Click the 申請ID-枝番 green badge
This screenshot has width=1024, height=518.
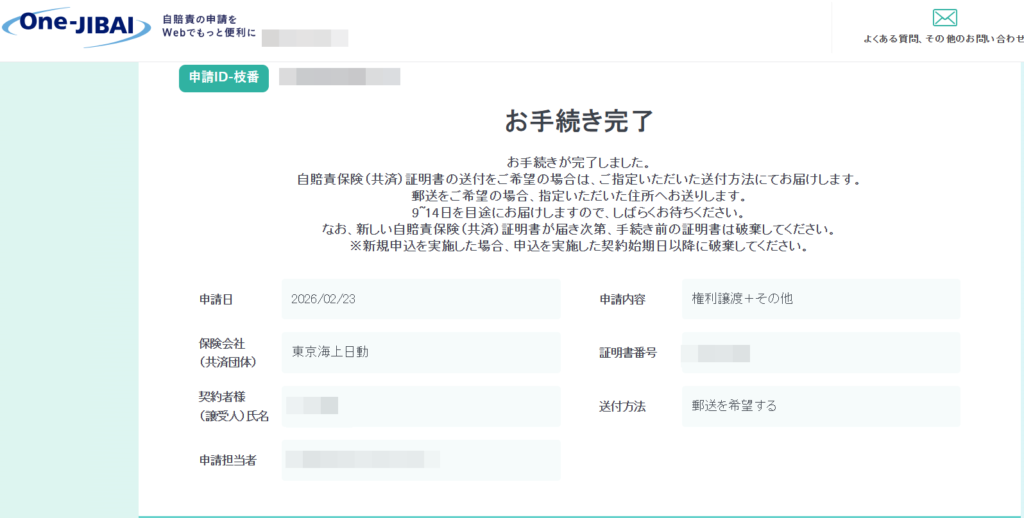click(223, 77)
